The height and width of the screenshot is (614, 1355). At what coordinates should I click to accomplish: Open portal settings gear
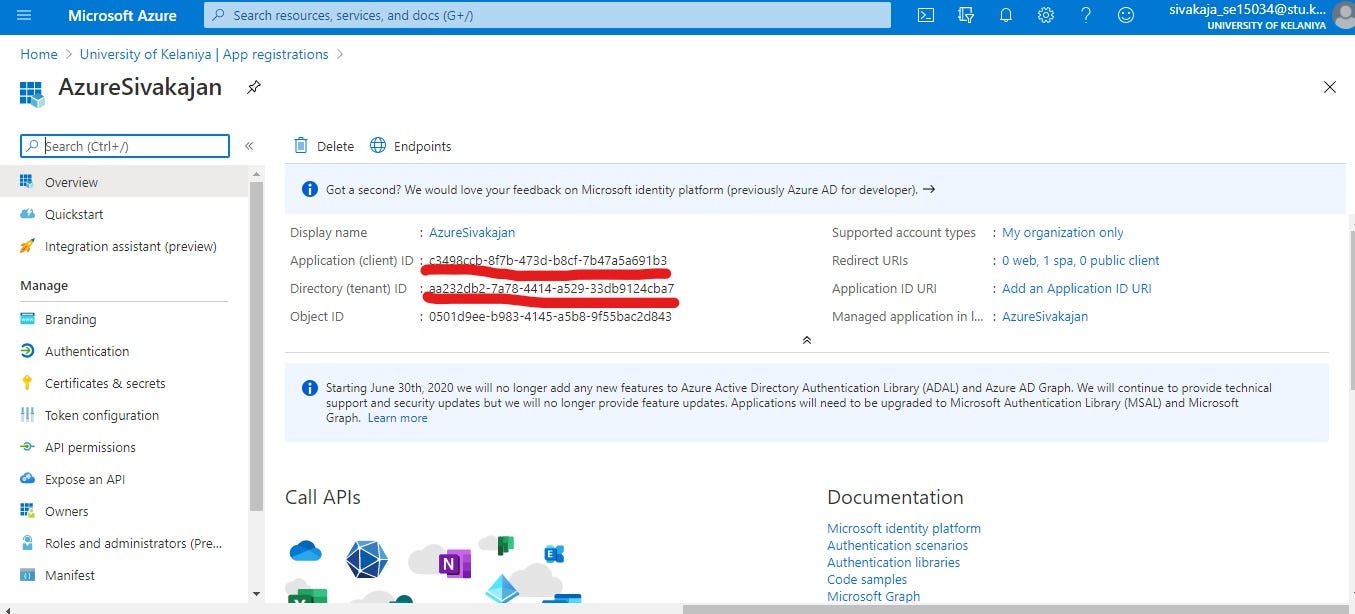(1046, 15)
